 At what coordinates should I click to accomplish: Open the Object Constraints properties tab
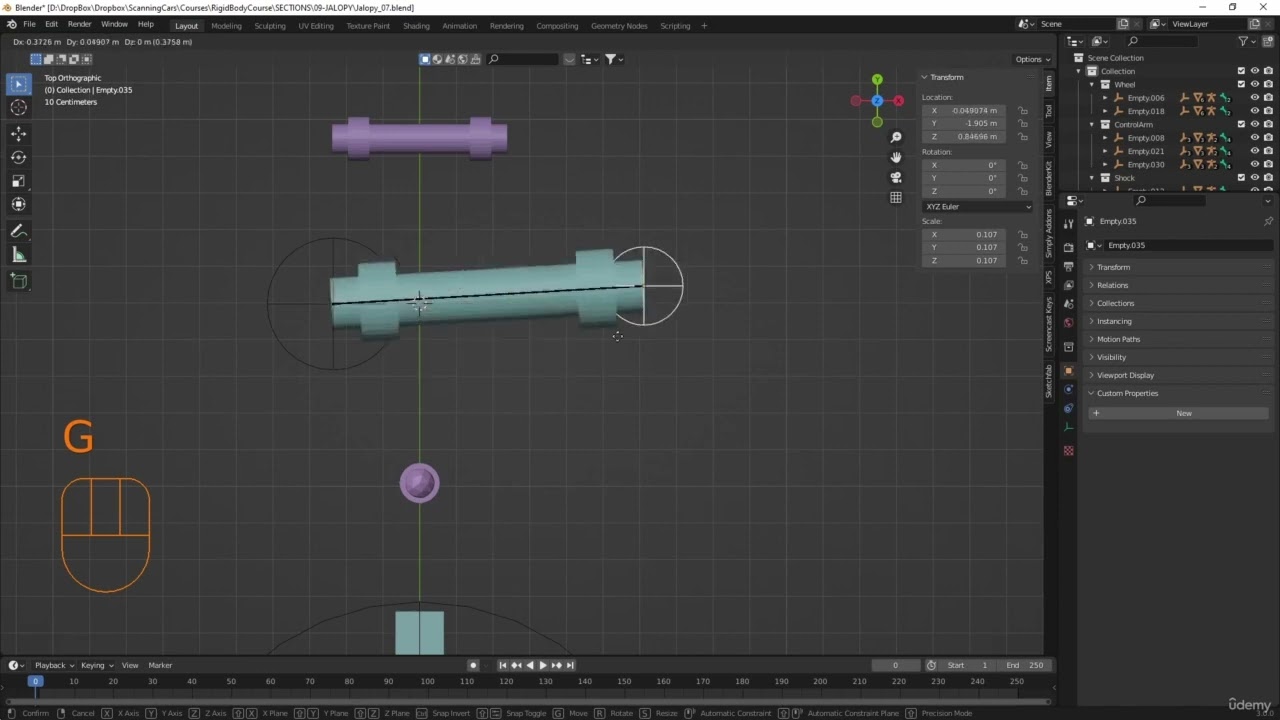(1068, 408)
